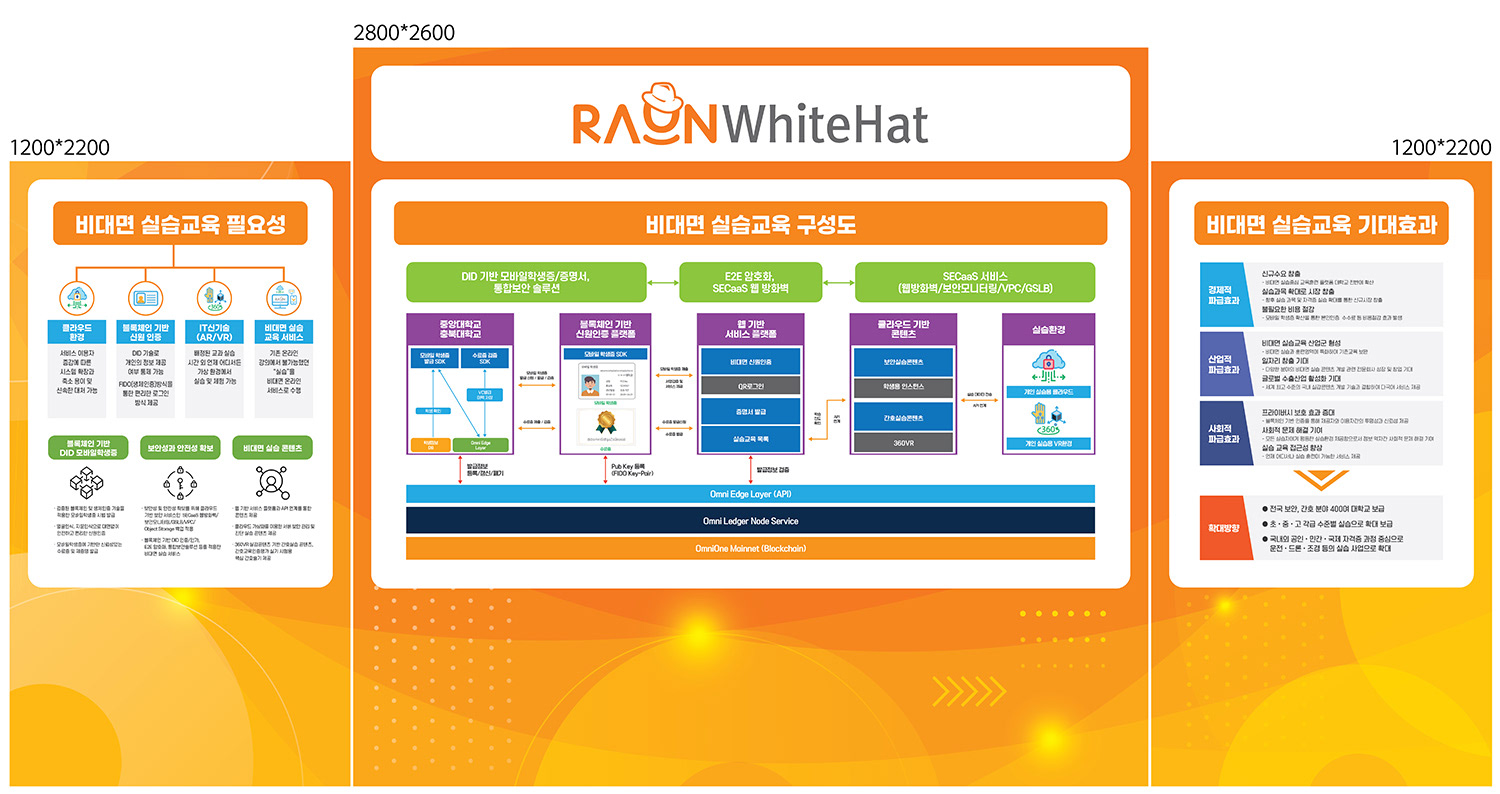Click the Omni Ledger Node Service bar
This screenshot has height=794, width=1500.
(750, 521)
